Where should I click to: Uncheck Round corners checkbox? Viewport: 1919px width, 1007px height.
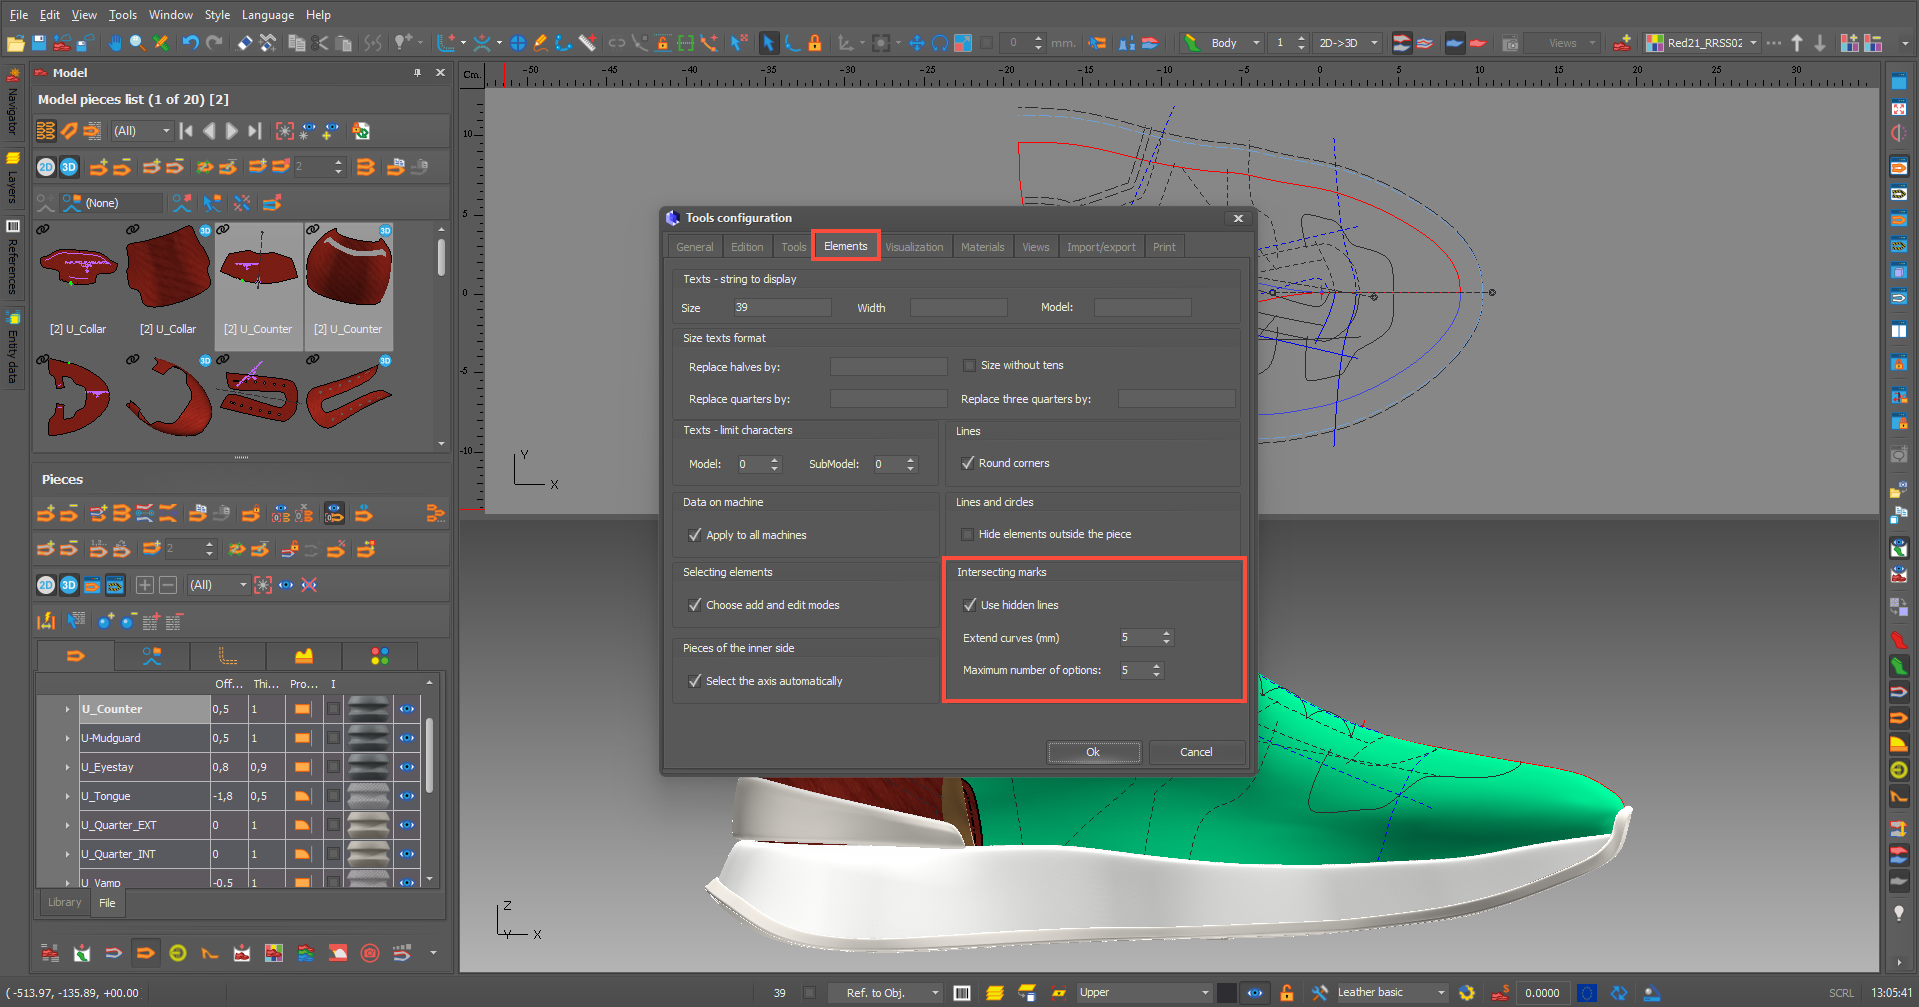point(968,463)
